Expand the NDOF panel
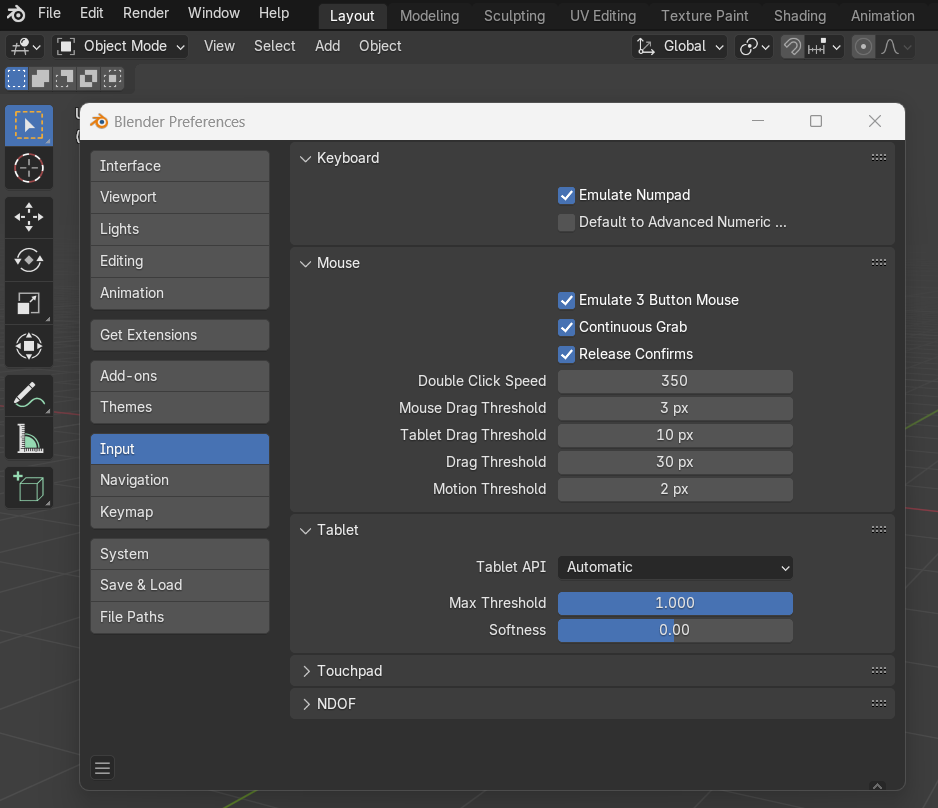 point(306,704)
